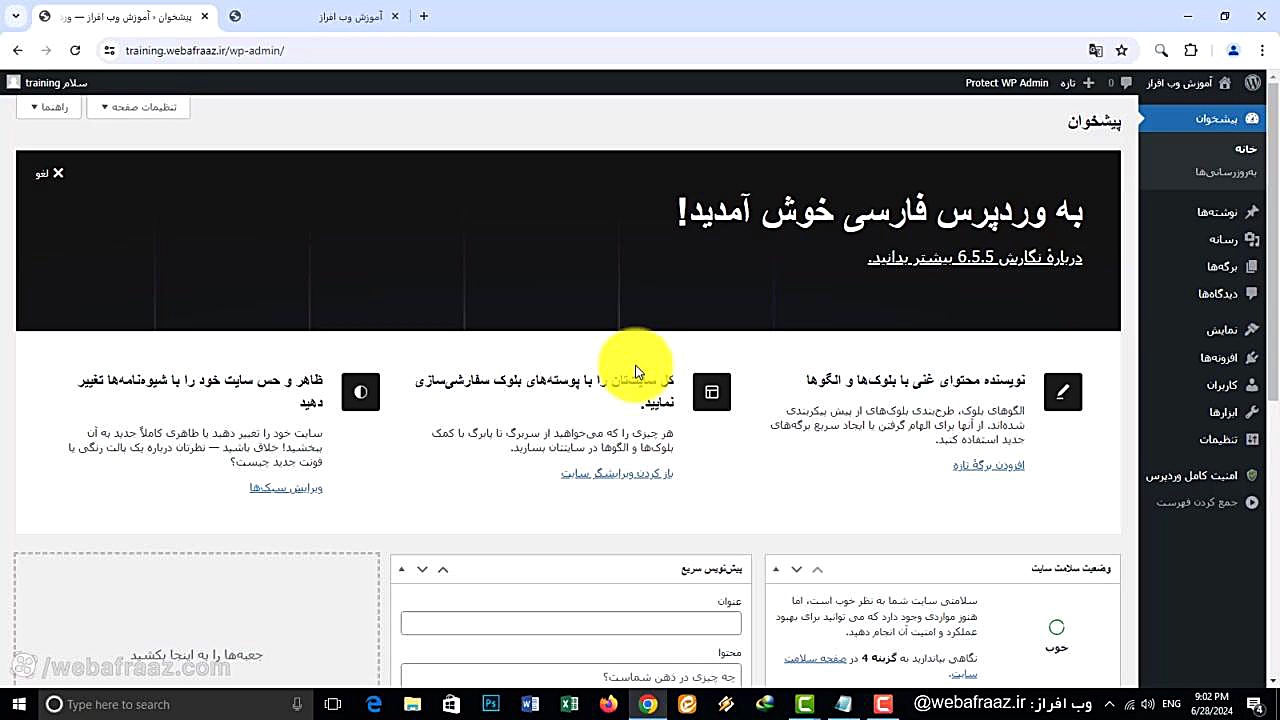This screenshot has width=1280, height=720.
Task: Click the browser back arrow
Action: pos(17,50)
